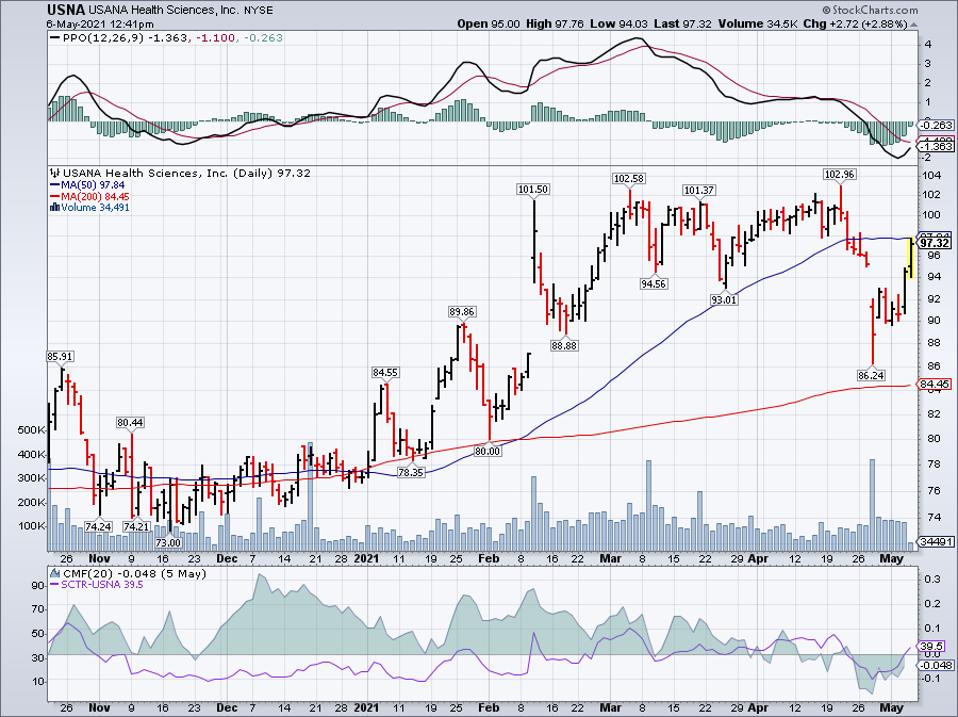
Task: Click the 97.32 price tag on right axis
Action: point(935,244)
